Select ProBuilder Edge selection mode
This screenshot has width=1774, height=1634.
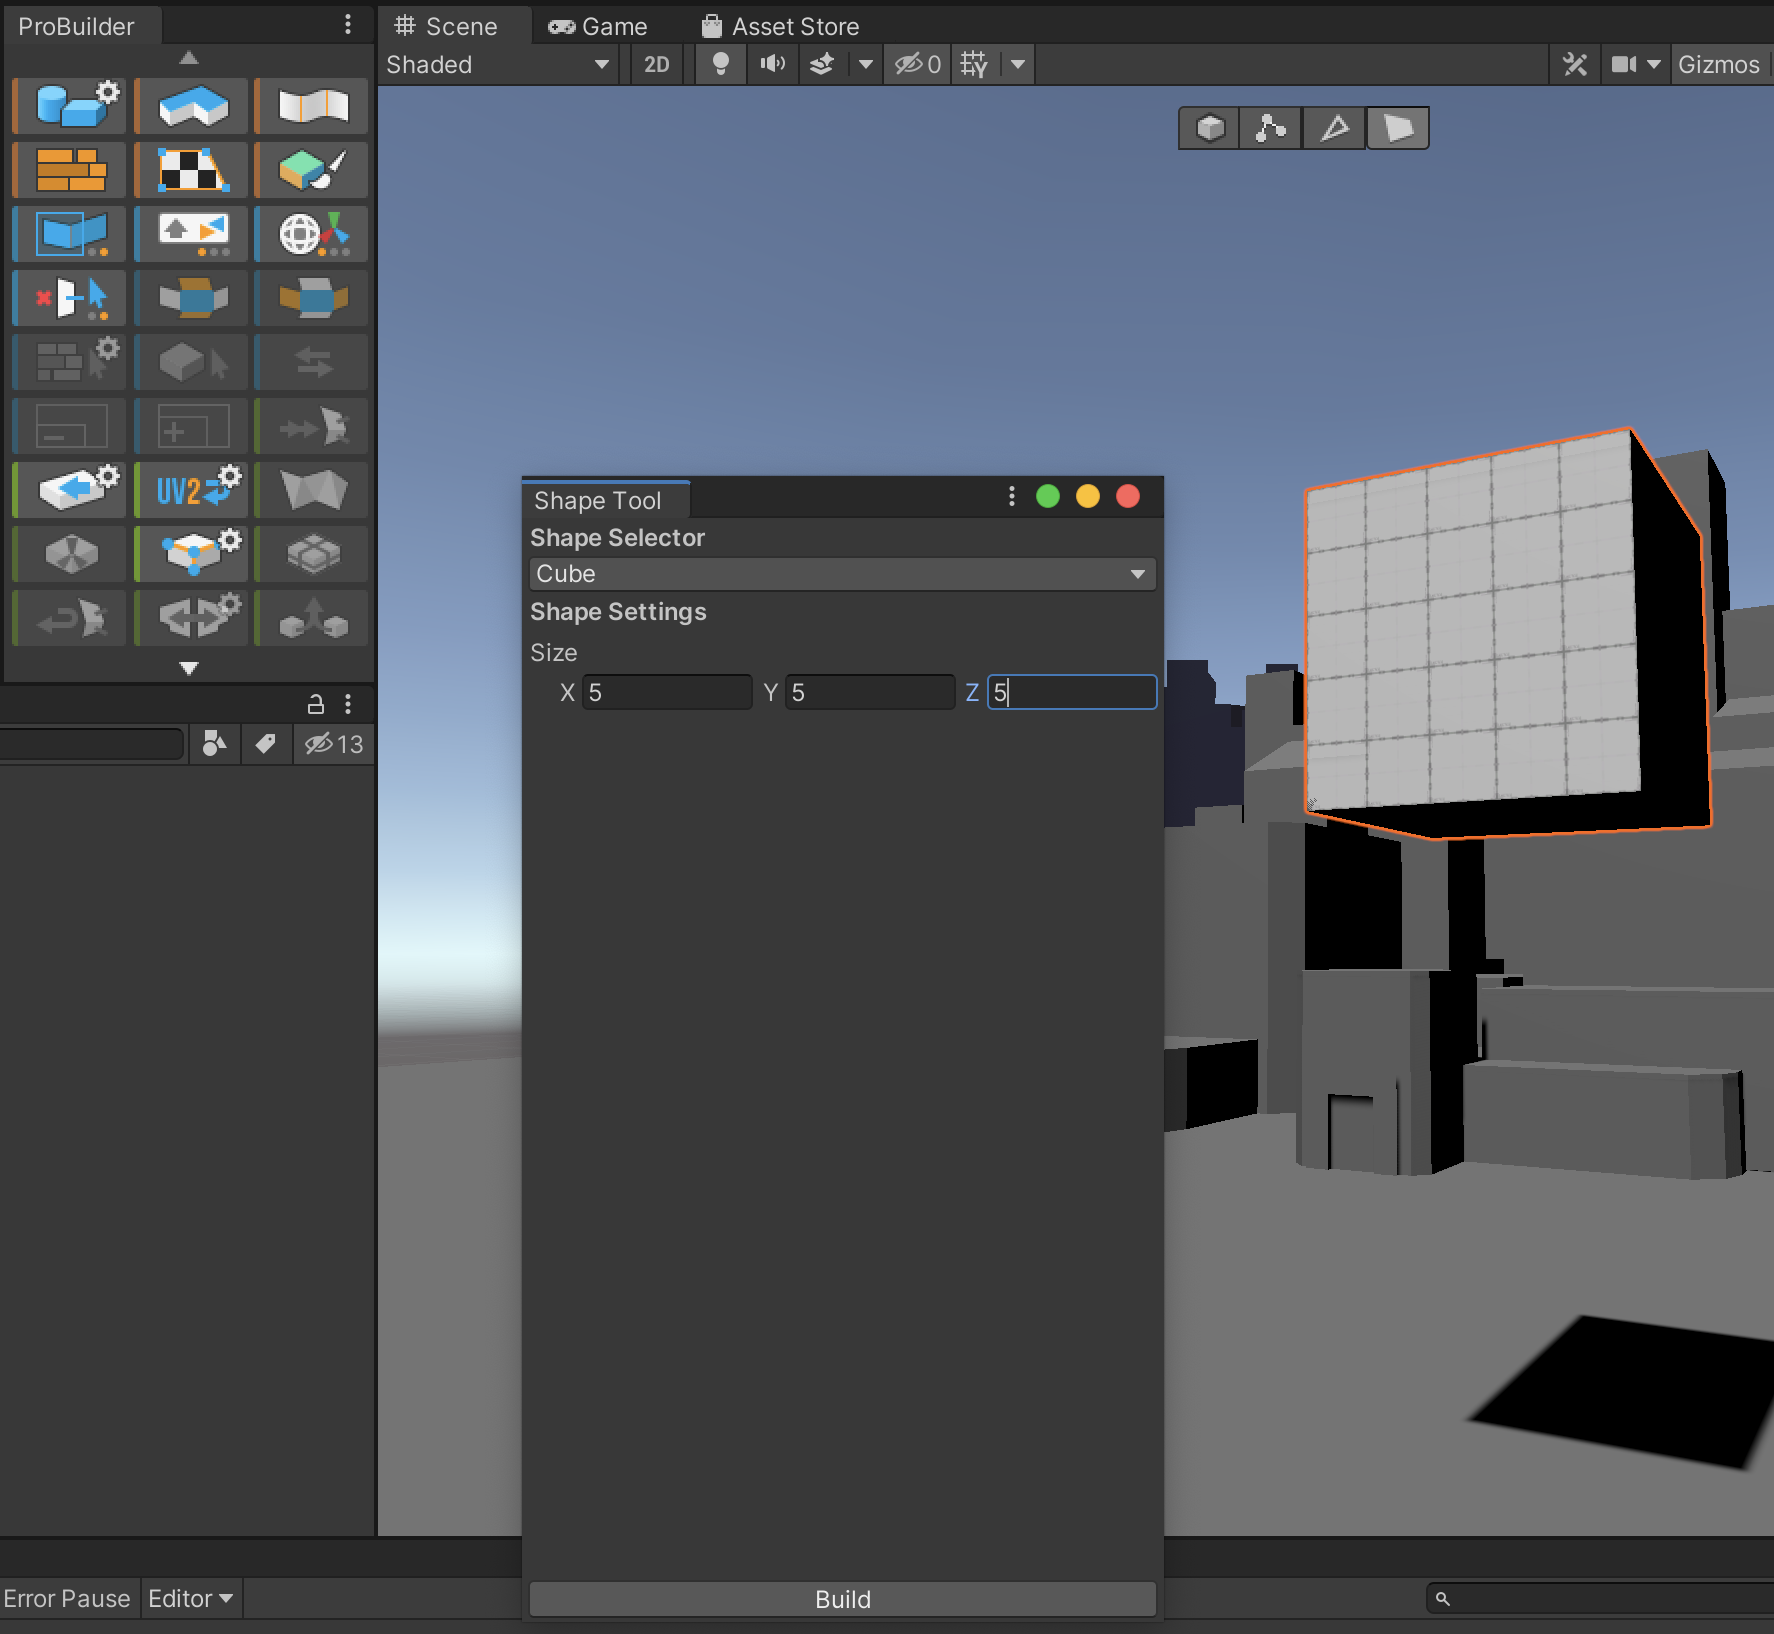pos(1334,128)
